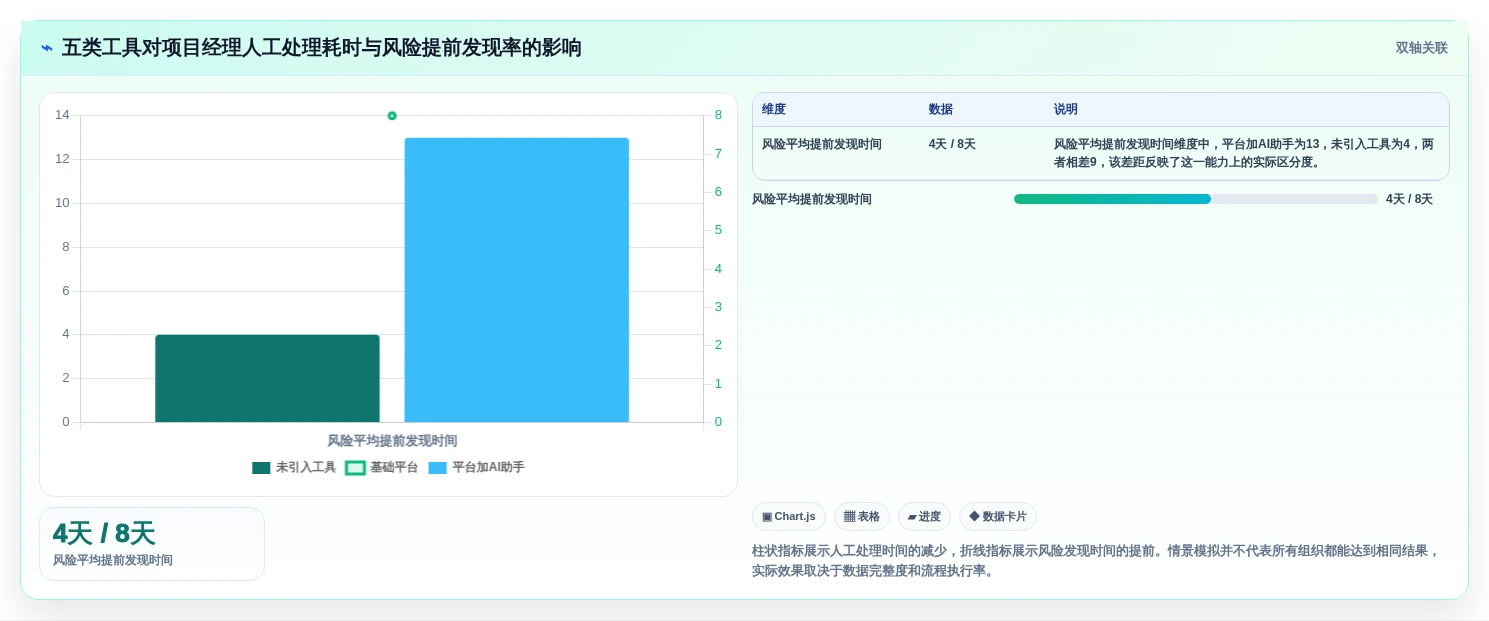
Task: Click the x-axis label 风险平均提前发现时间
Action: [x=392, y=440]
